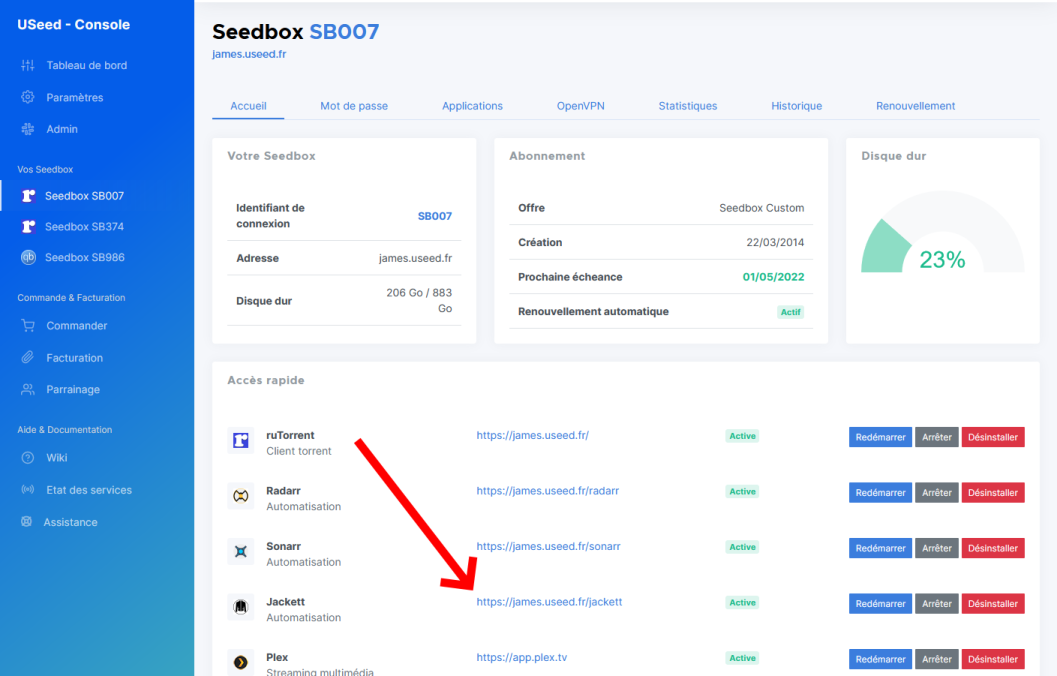Viewport: 1057px width, 676px height.
Task: Uninstall Jackett with Désinstaller button
Action: tap(993, 604)
